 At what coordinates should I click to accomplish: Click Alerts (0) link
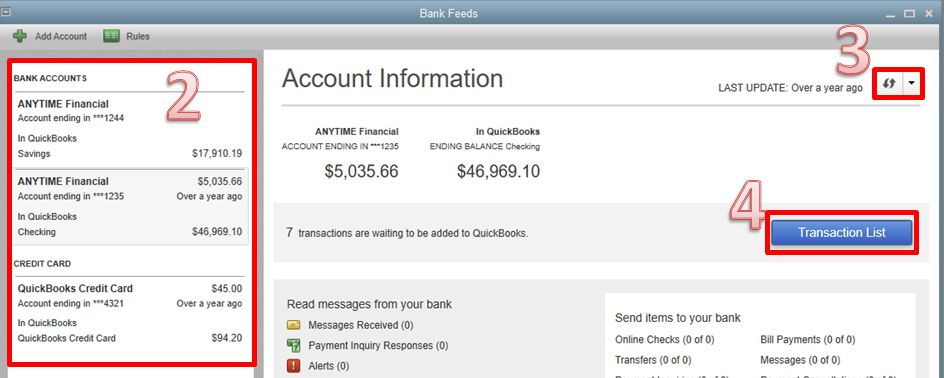point(328,366)
